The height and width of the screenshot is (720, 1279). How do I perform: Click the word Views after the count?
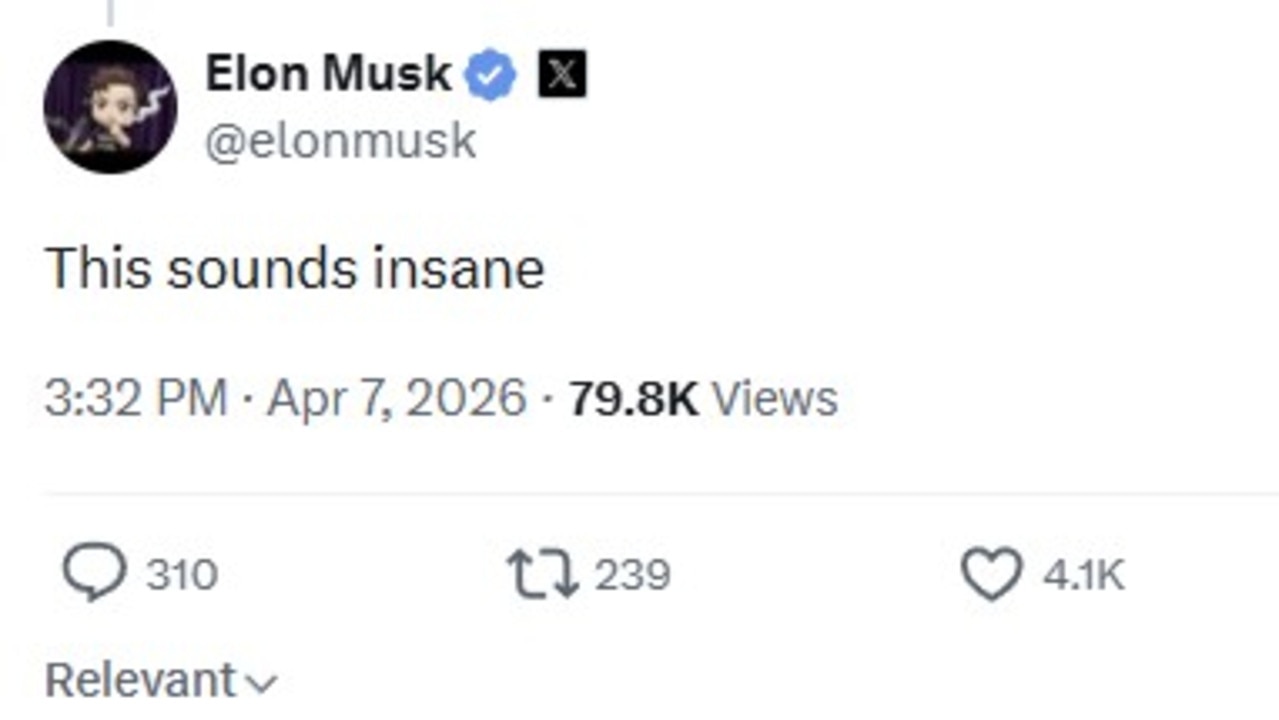tap(774, 398)
